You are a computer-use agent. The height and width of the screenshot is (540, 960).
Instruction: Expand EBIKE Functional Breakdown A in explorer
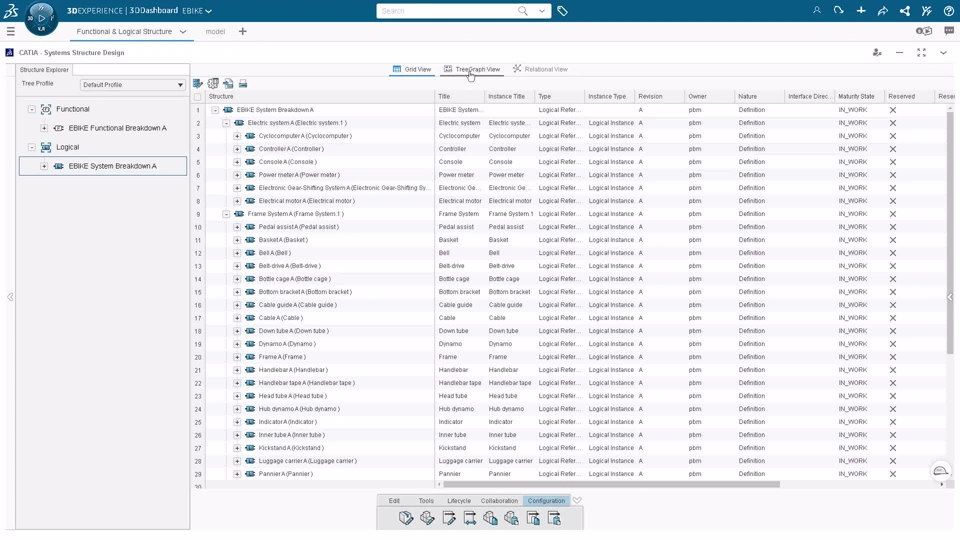tap(44, 128)
